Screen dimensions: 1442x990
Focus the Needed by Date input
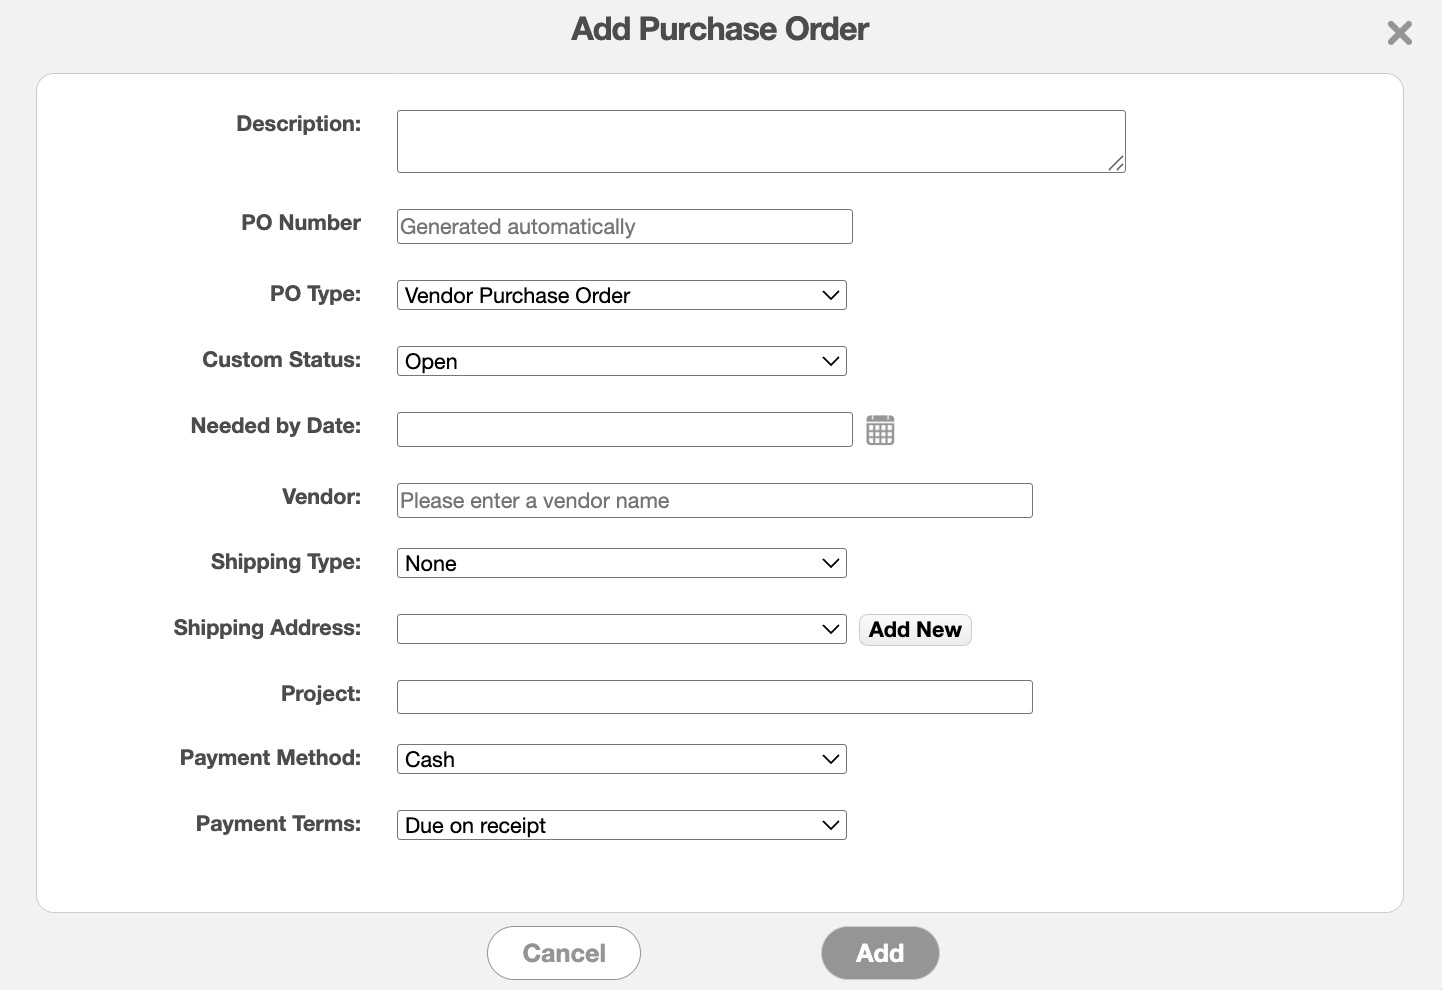click(624, 429)
